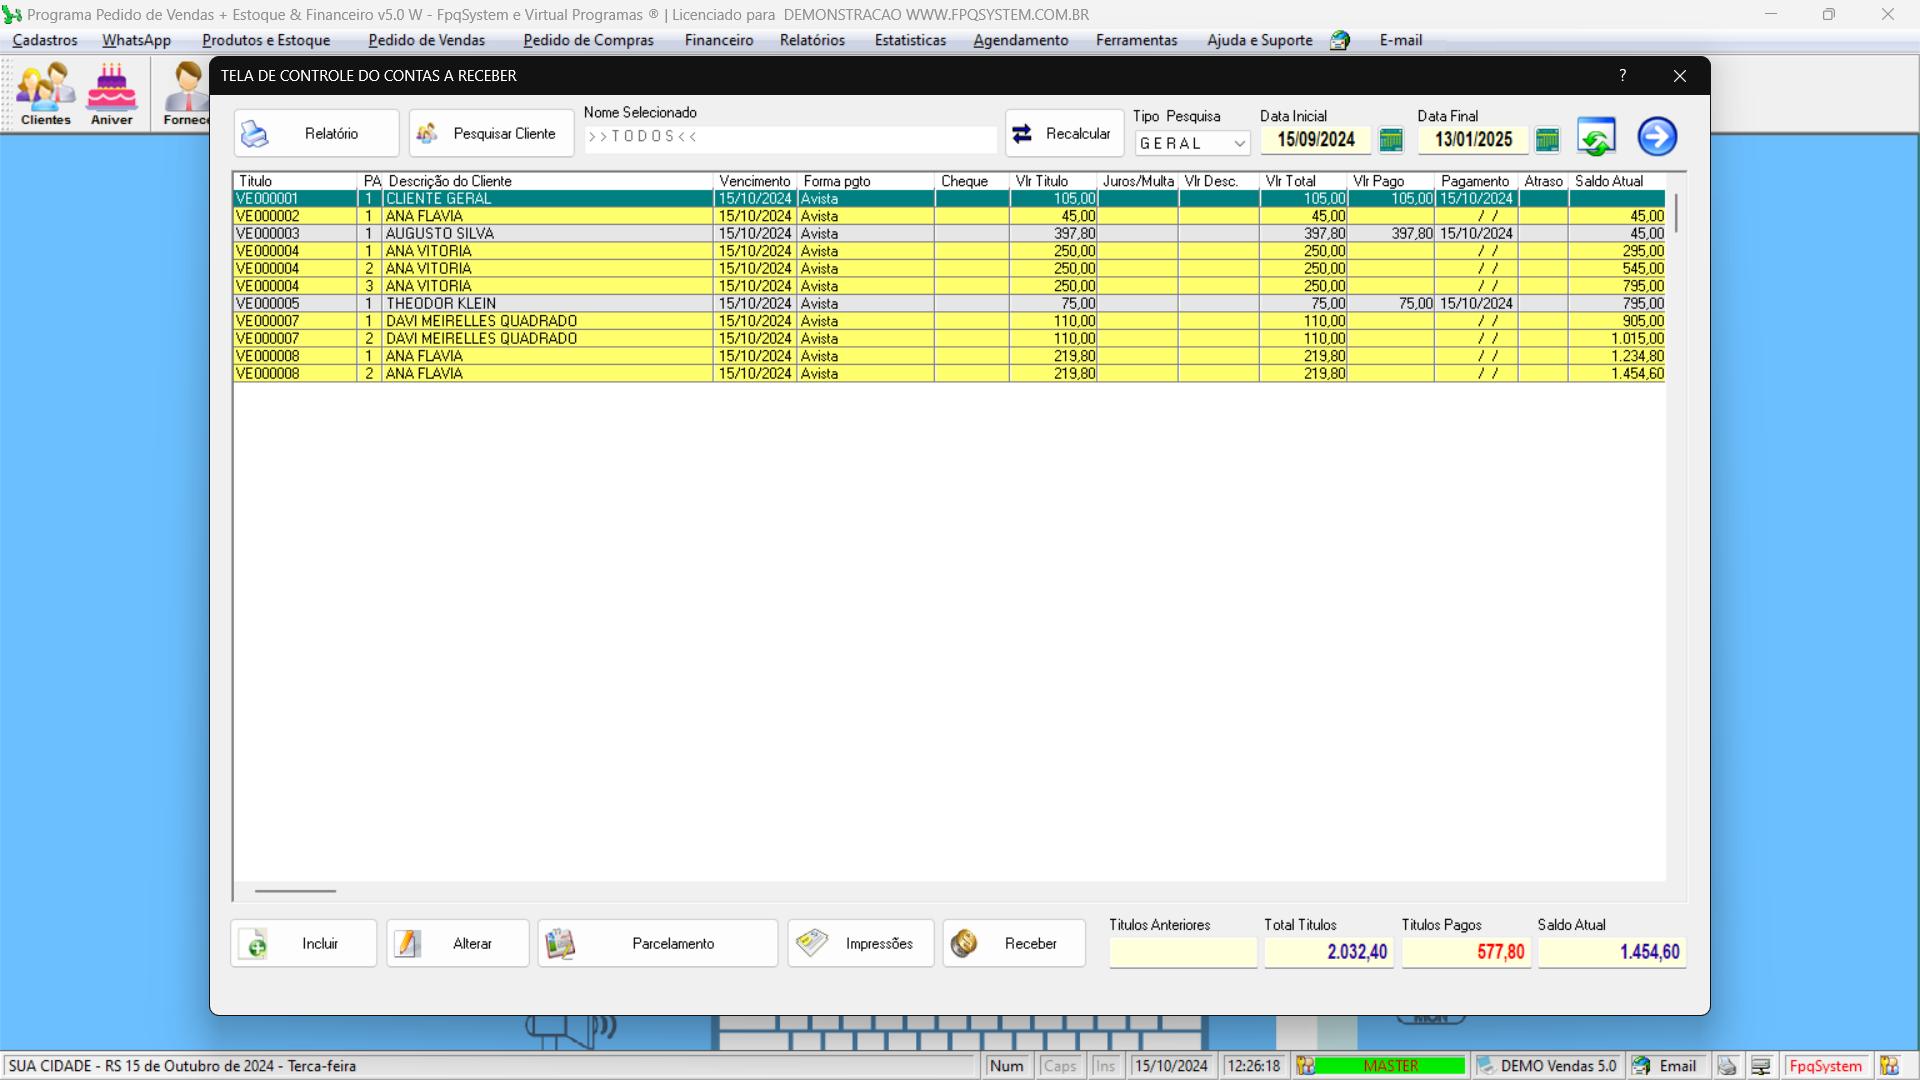Click the Vencimento column header
This screenshot has height=1080, width=1920.
[x=755, y=181]
